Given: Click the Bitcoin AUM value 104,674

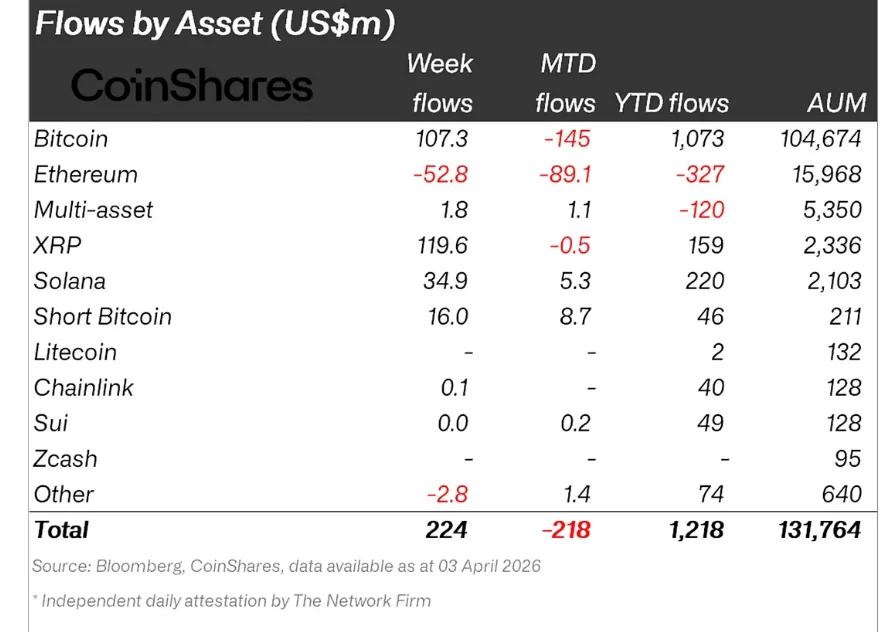Looking at the screenshot, I should click(x=819, y=139).
